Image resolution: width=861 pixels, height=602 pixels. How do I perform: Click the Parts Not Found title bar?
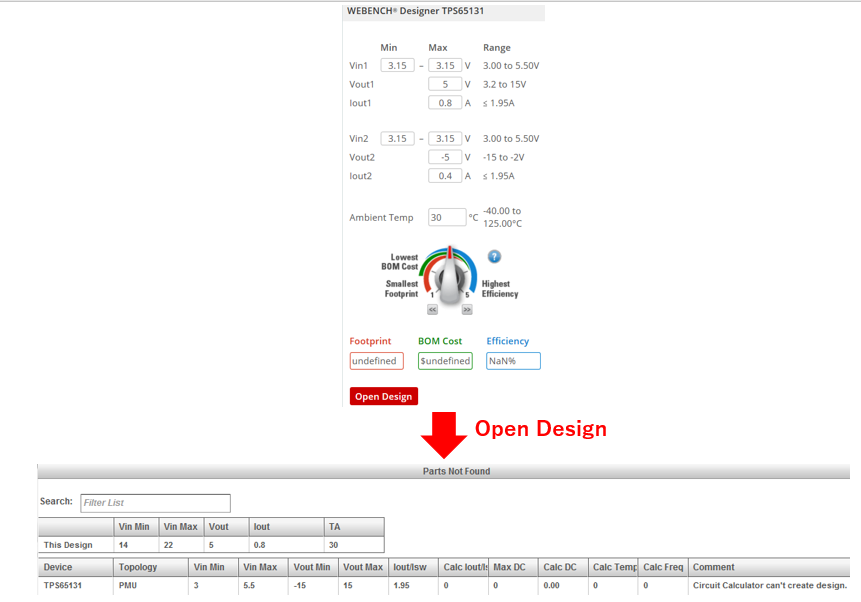point(444,471)
